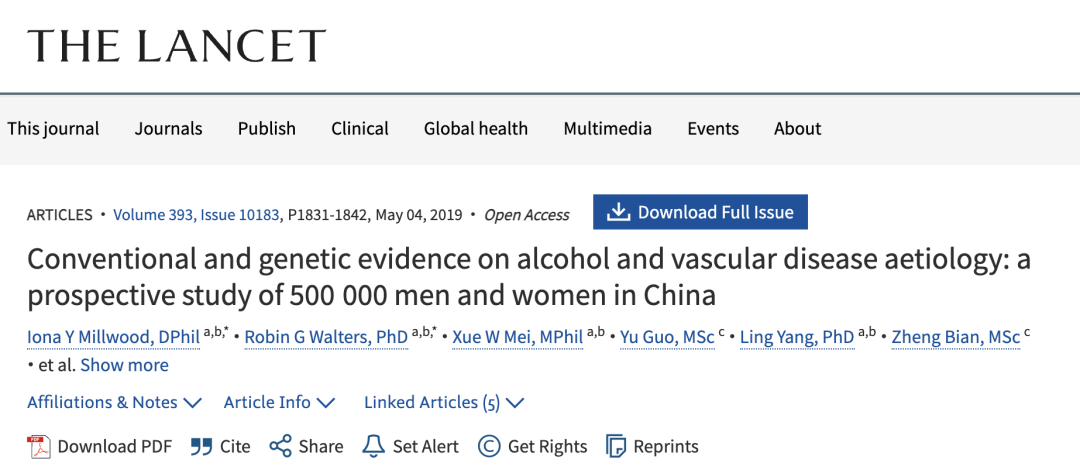Show more authors in the list
Viewport: 1080px width, 466px height.
click(x=124, y=365)
